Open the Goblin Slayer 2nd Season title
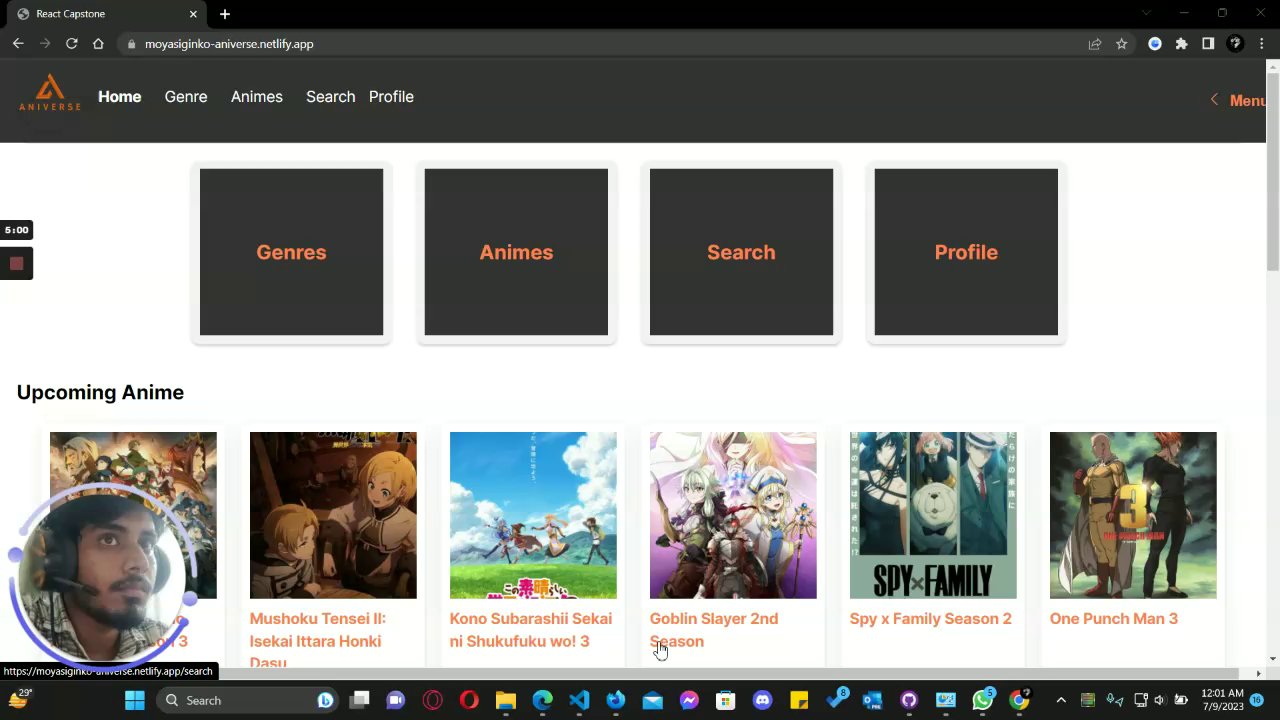Viewport: 1280px width, 720px height. pos(714,630)
